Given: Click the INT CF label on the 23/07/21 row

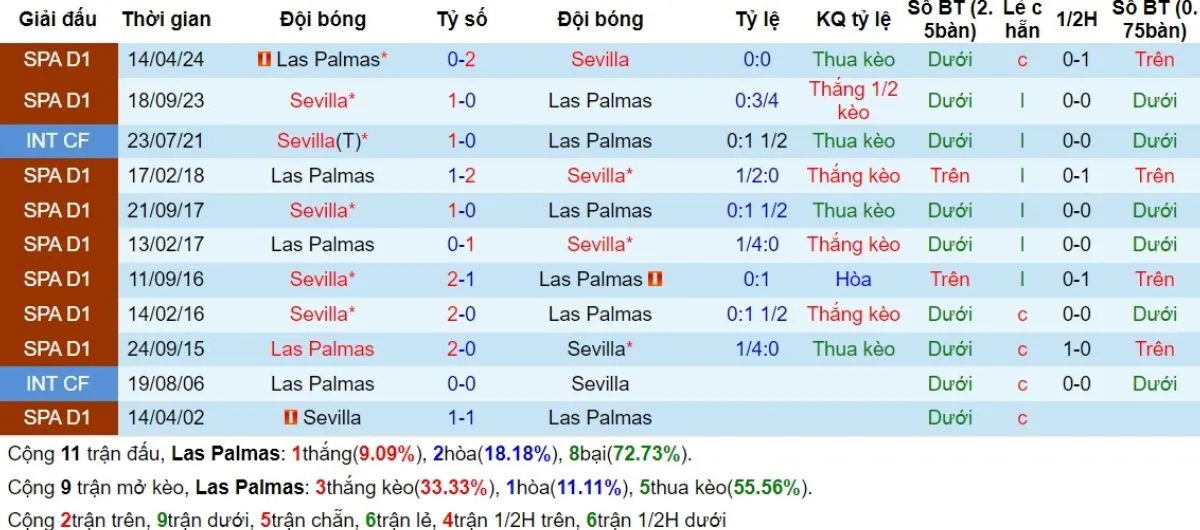Looking at the screenshot, I should point(57,141).
